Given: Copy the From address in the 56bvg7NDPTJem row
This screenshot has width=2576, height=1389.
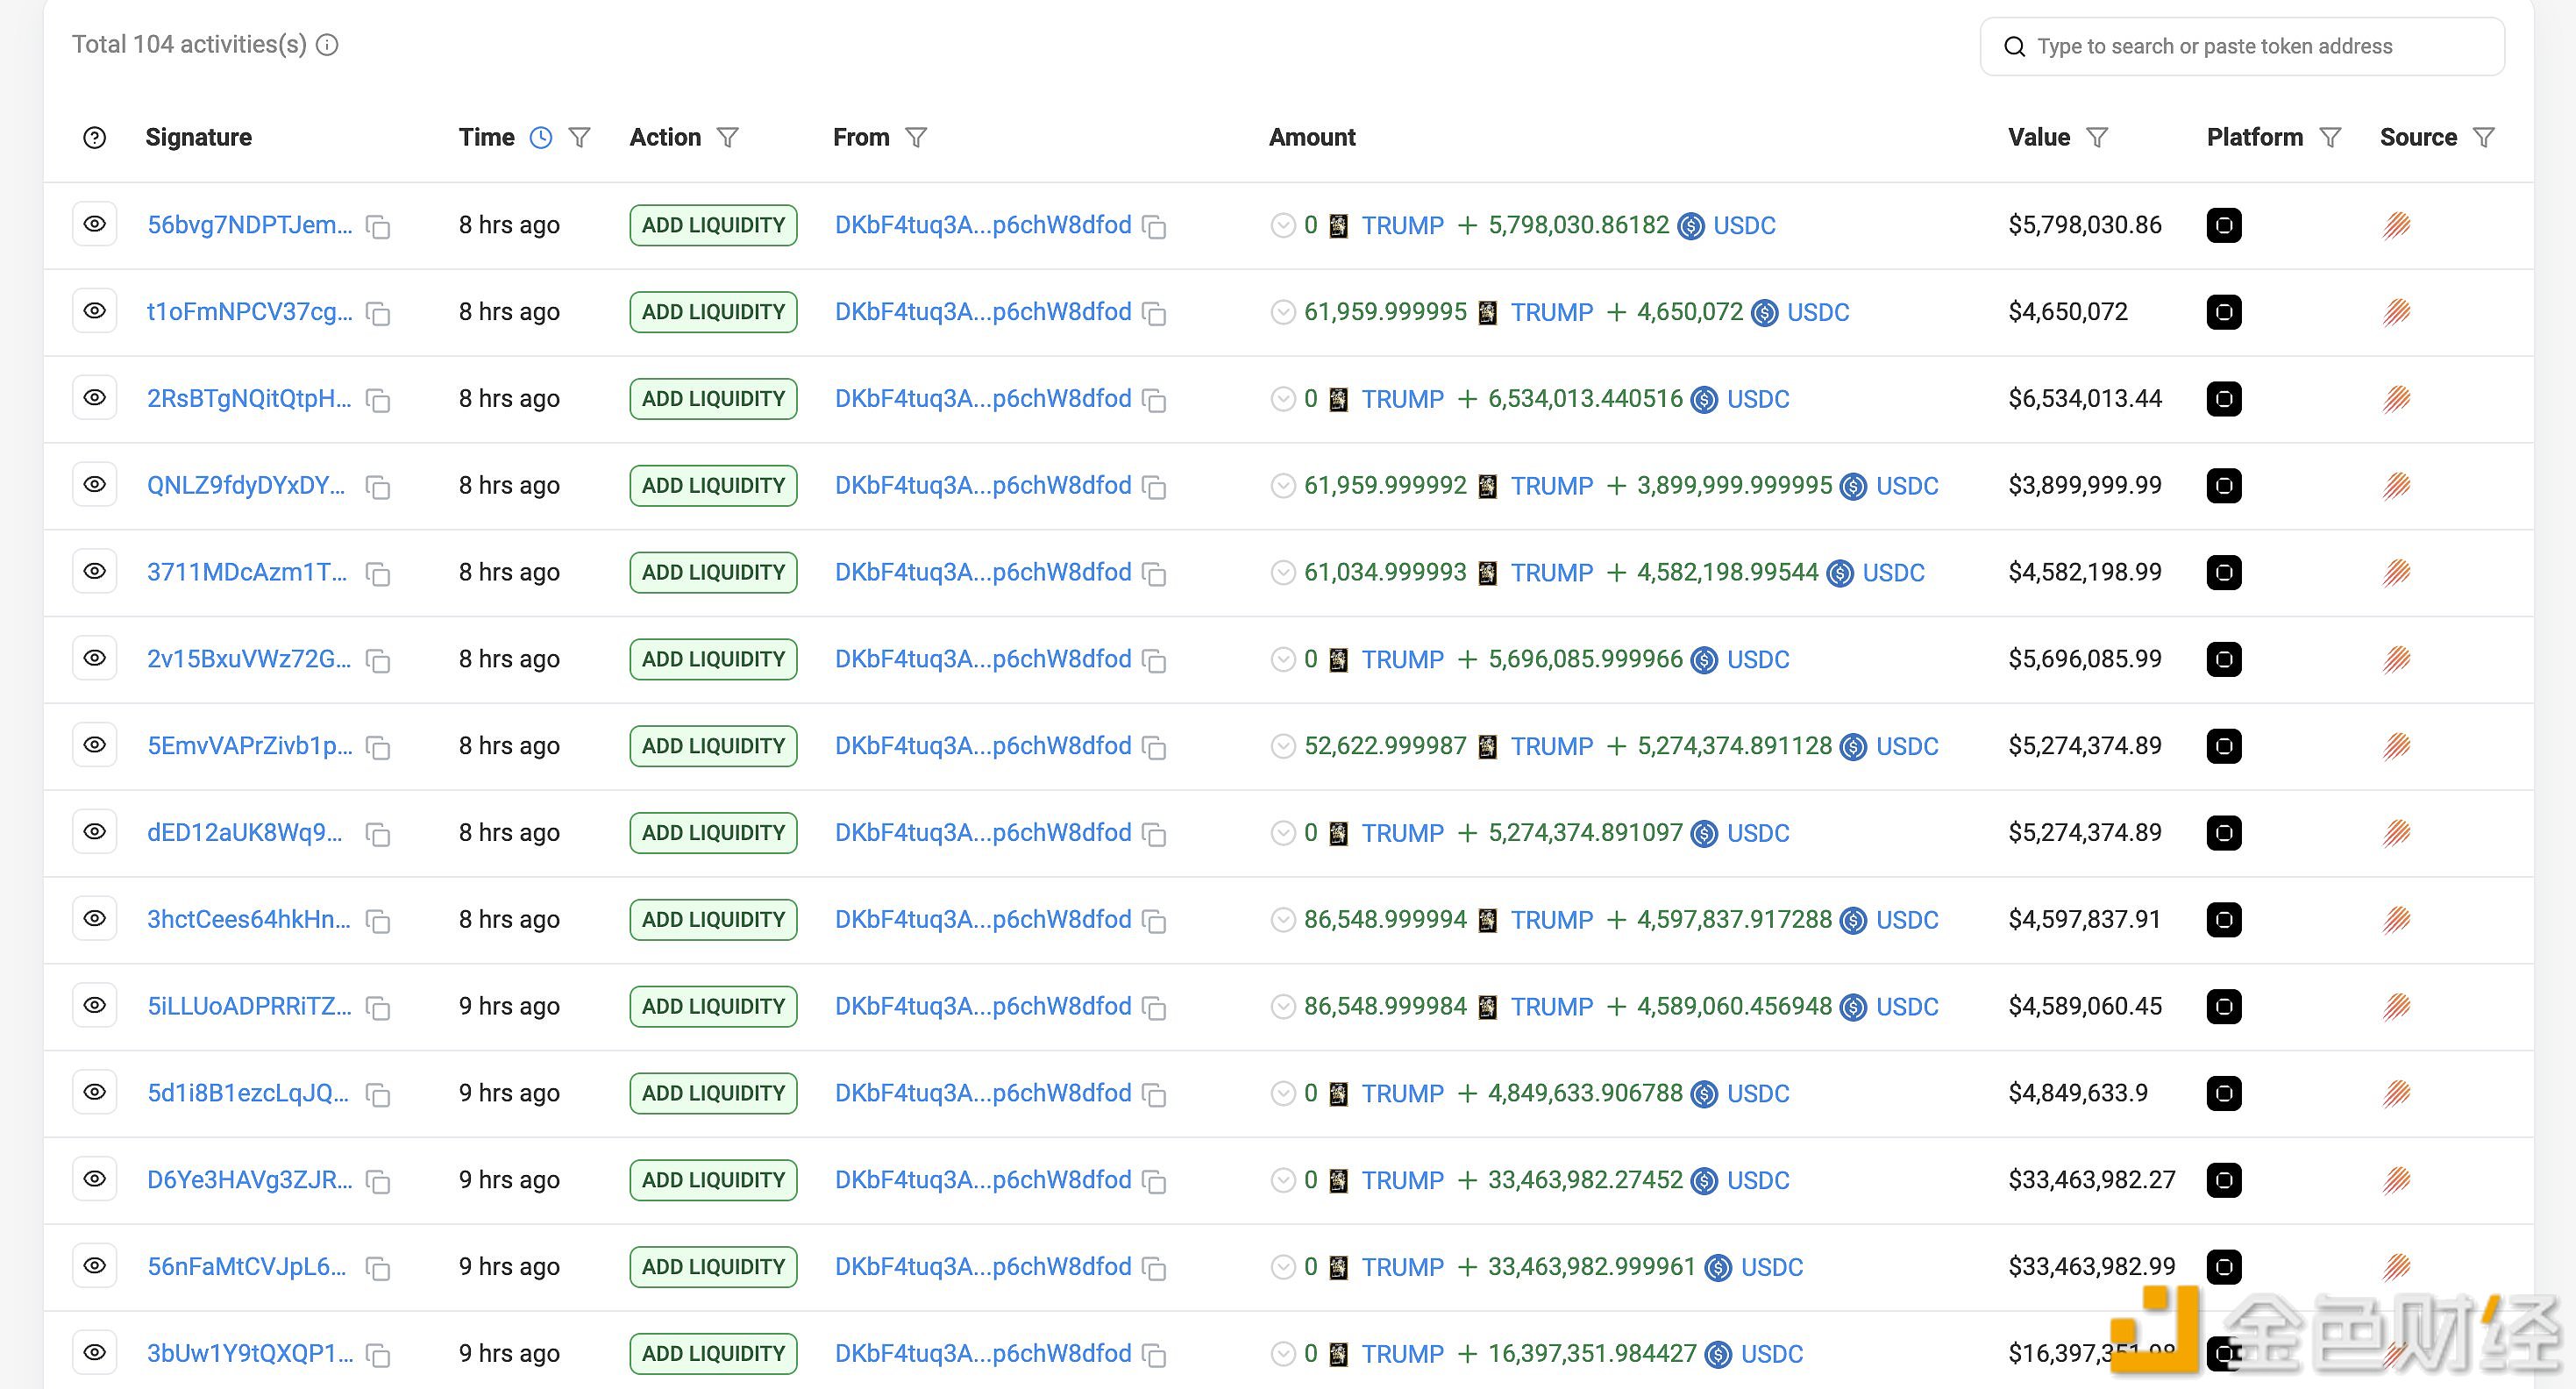Looking at the screenshot, I should coord(1154,227).
